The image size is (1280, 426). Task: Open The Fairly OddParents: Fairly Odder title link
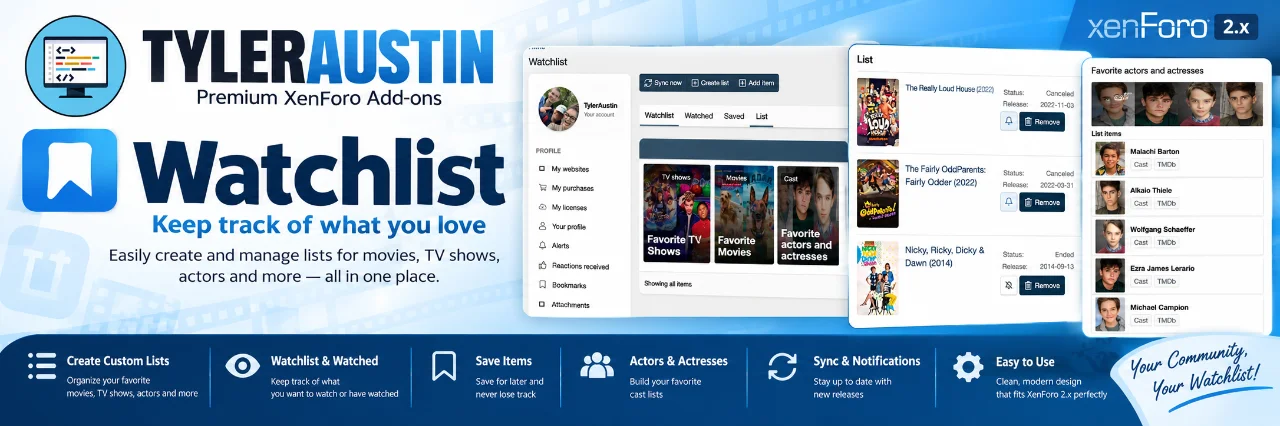pyautogui.click(x=945, y=175)
